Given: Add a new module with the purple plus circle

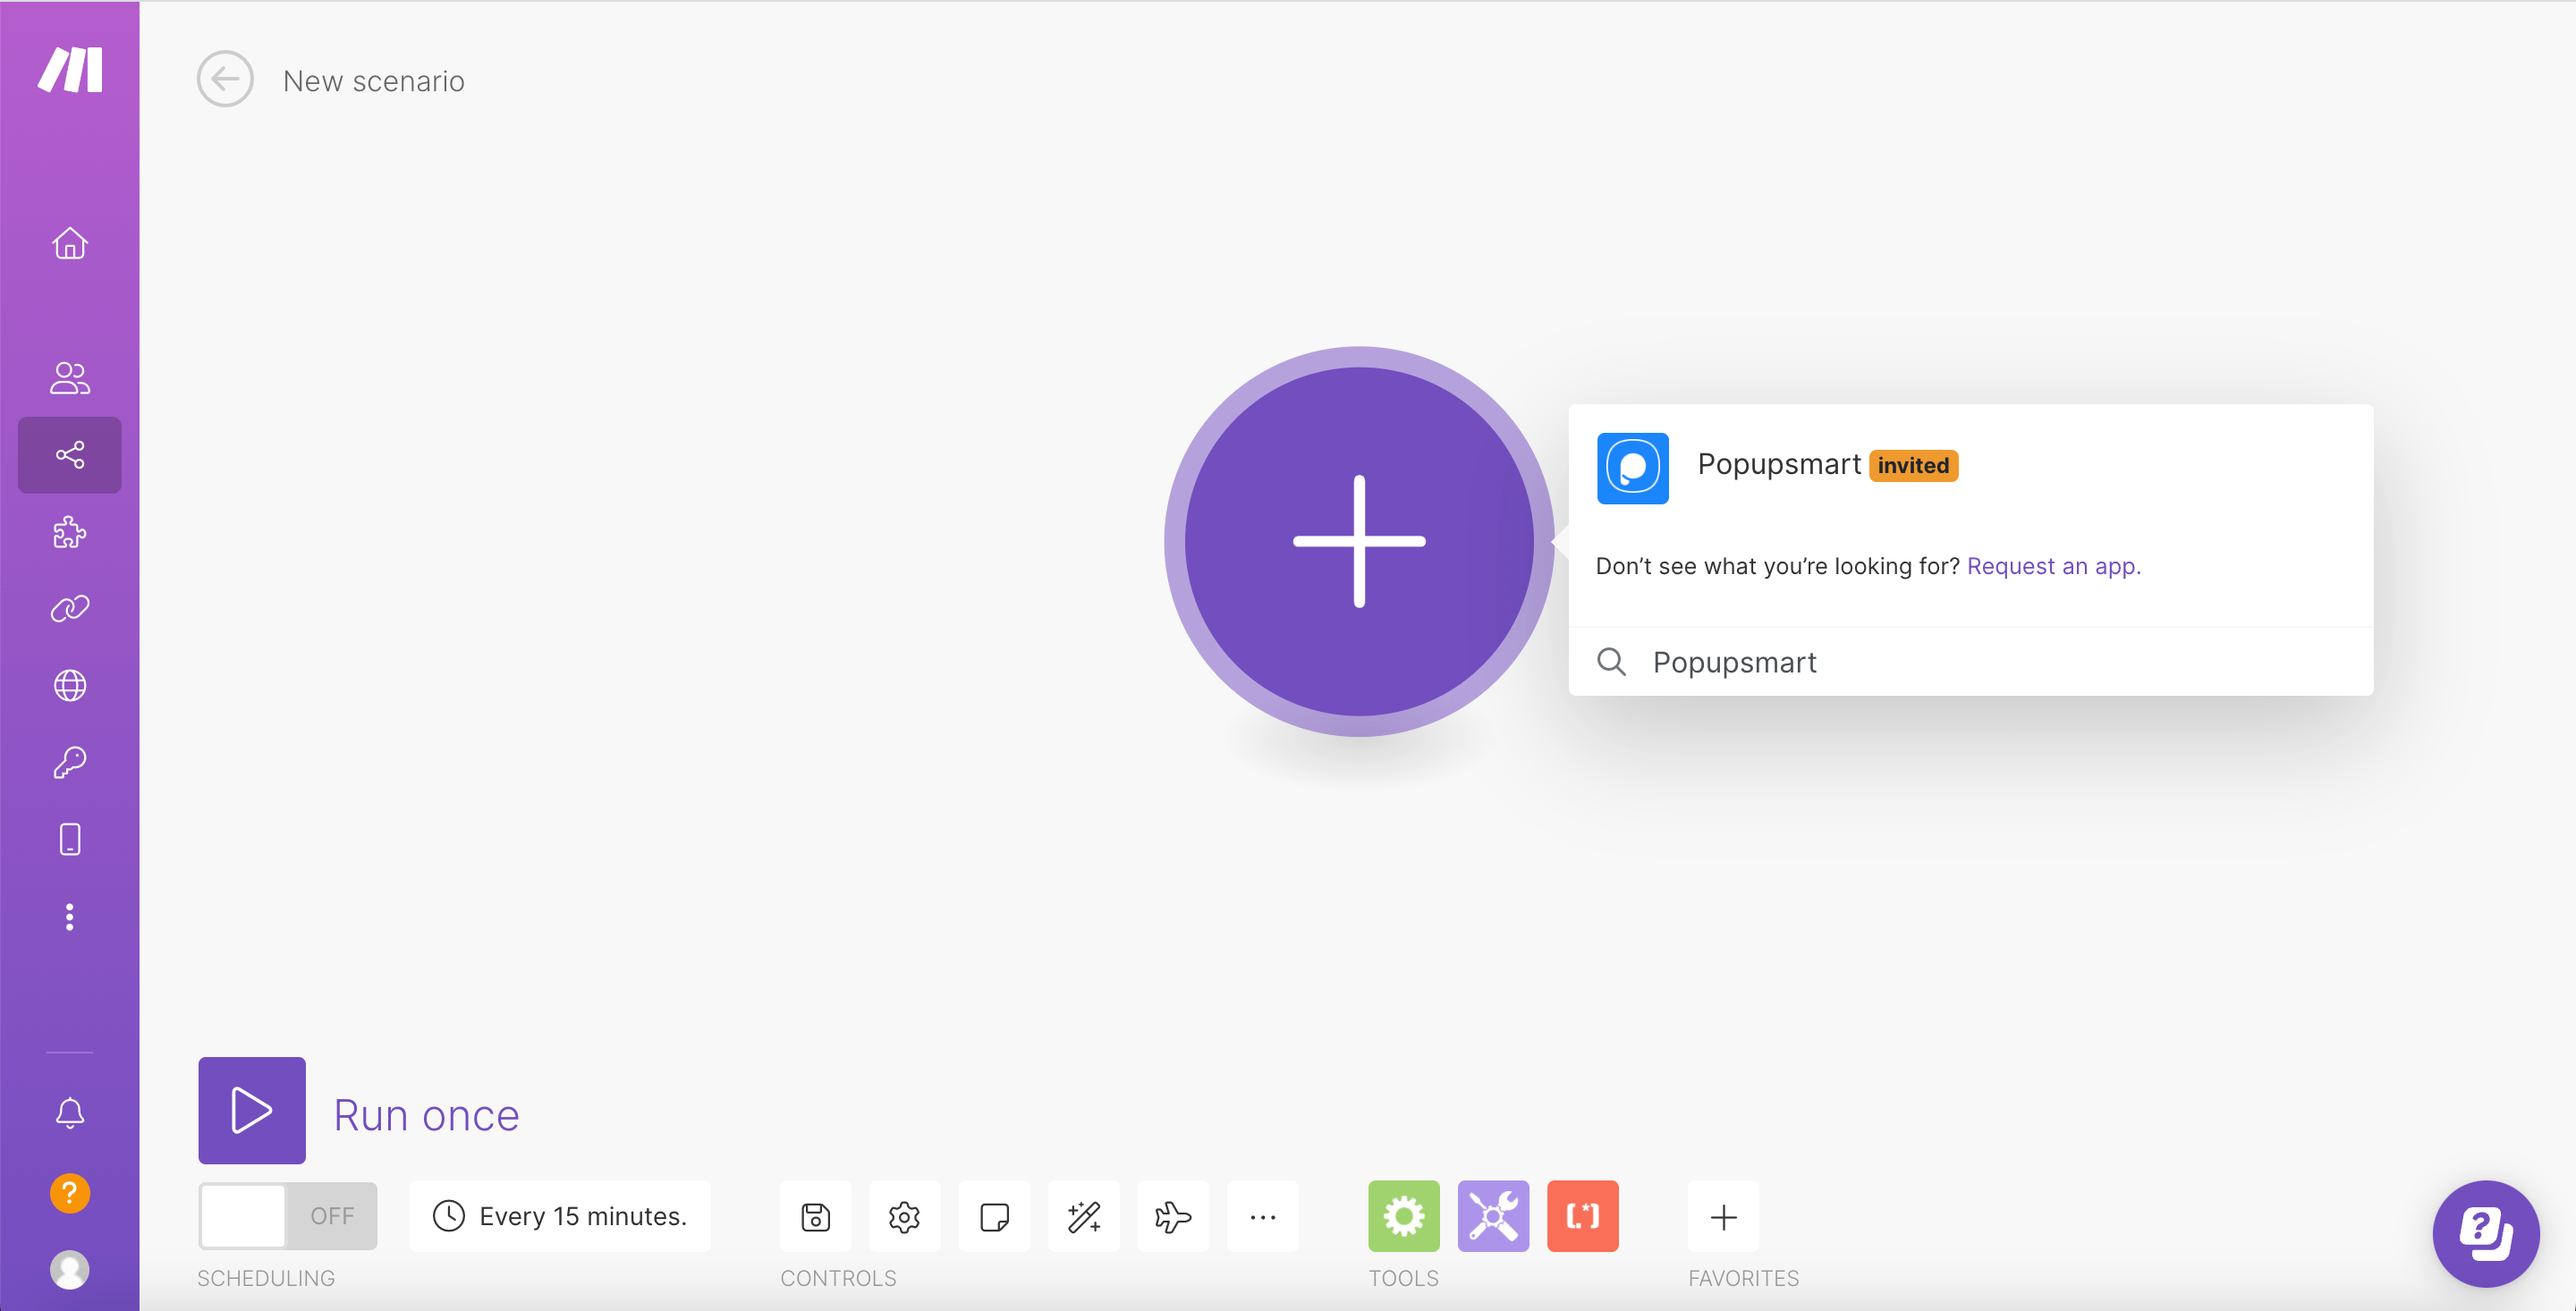Looking at the screenshot, I should 1357,540.
